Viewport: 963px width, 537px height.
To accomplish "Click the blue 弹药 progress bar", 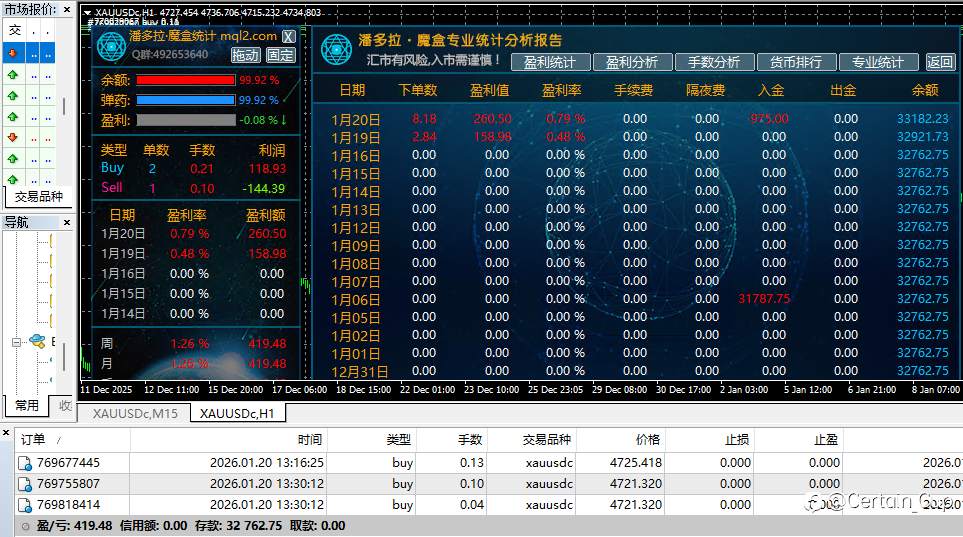I will [185, 100].
